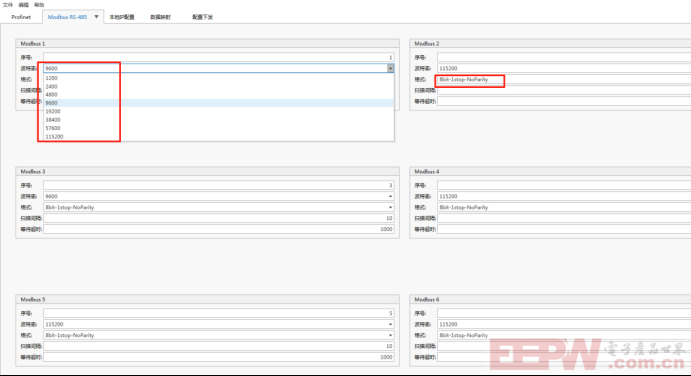Image resolution: width=691 pixels, height=376 pixels.
Task: Open the Modbus 3 波特率 dropdown
Action: click(219, 196)
